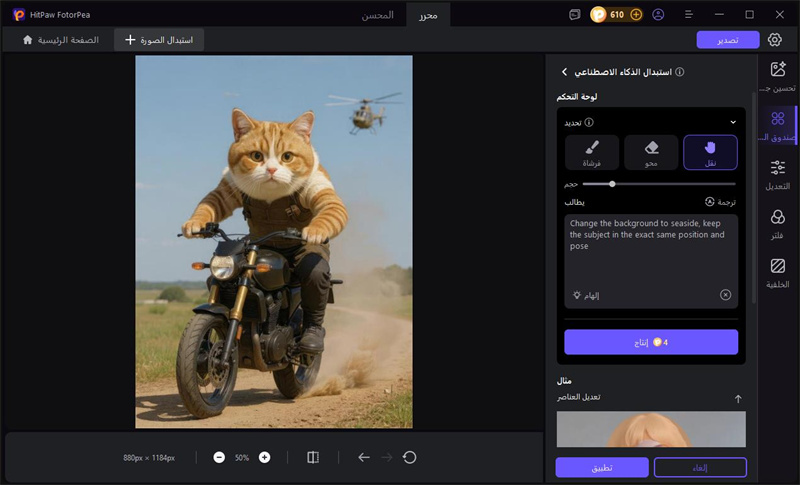Select the brush selection tool
The height and width of the screenshot is (485, 800).
point(592,152)
